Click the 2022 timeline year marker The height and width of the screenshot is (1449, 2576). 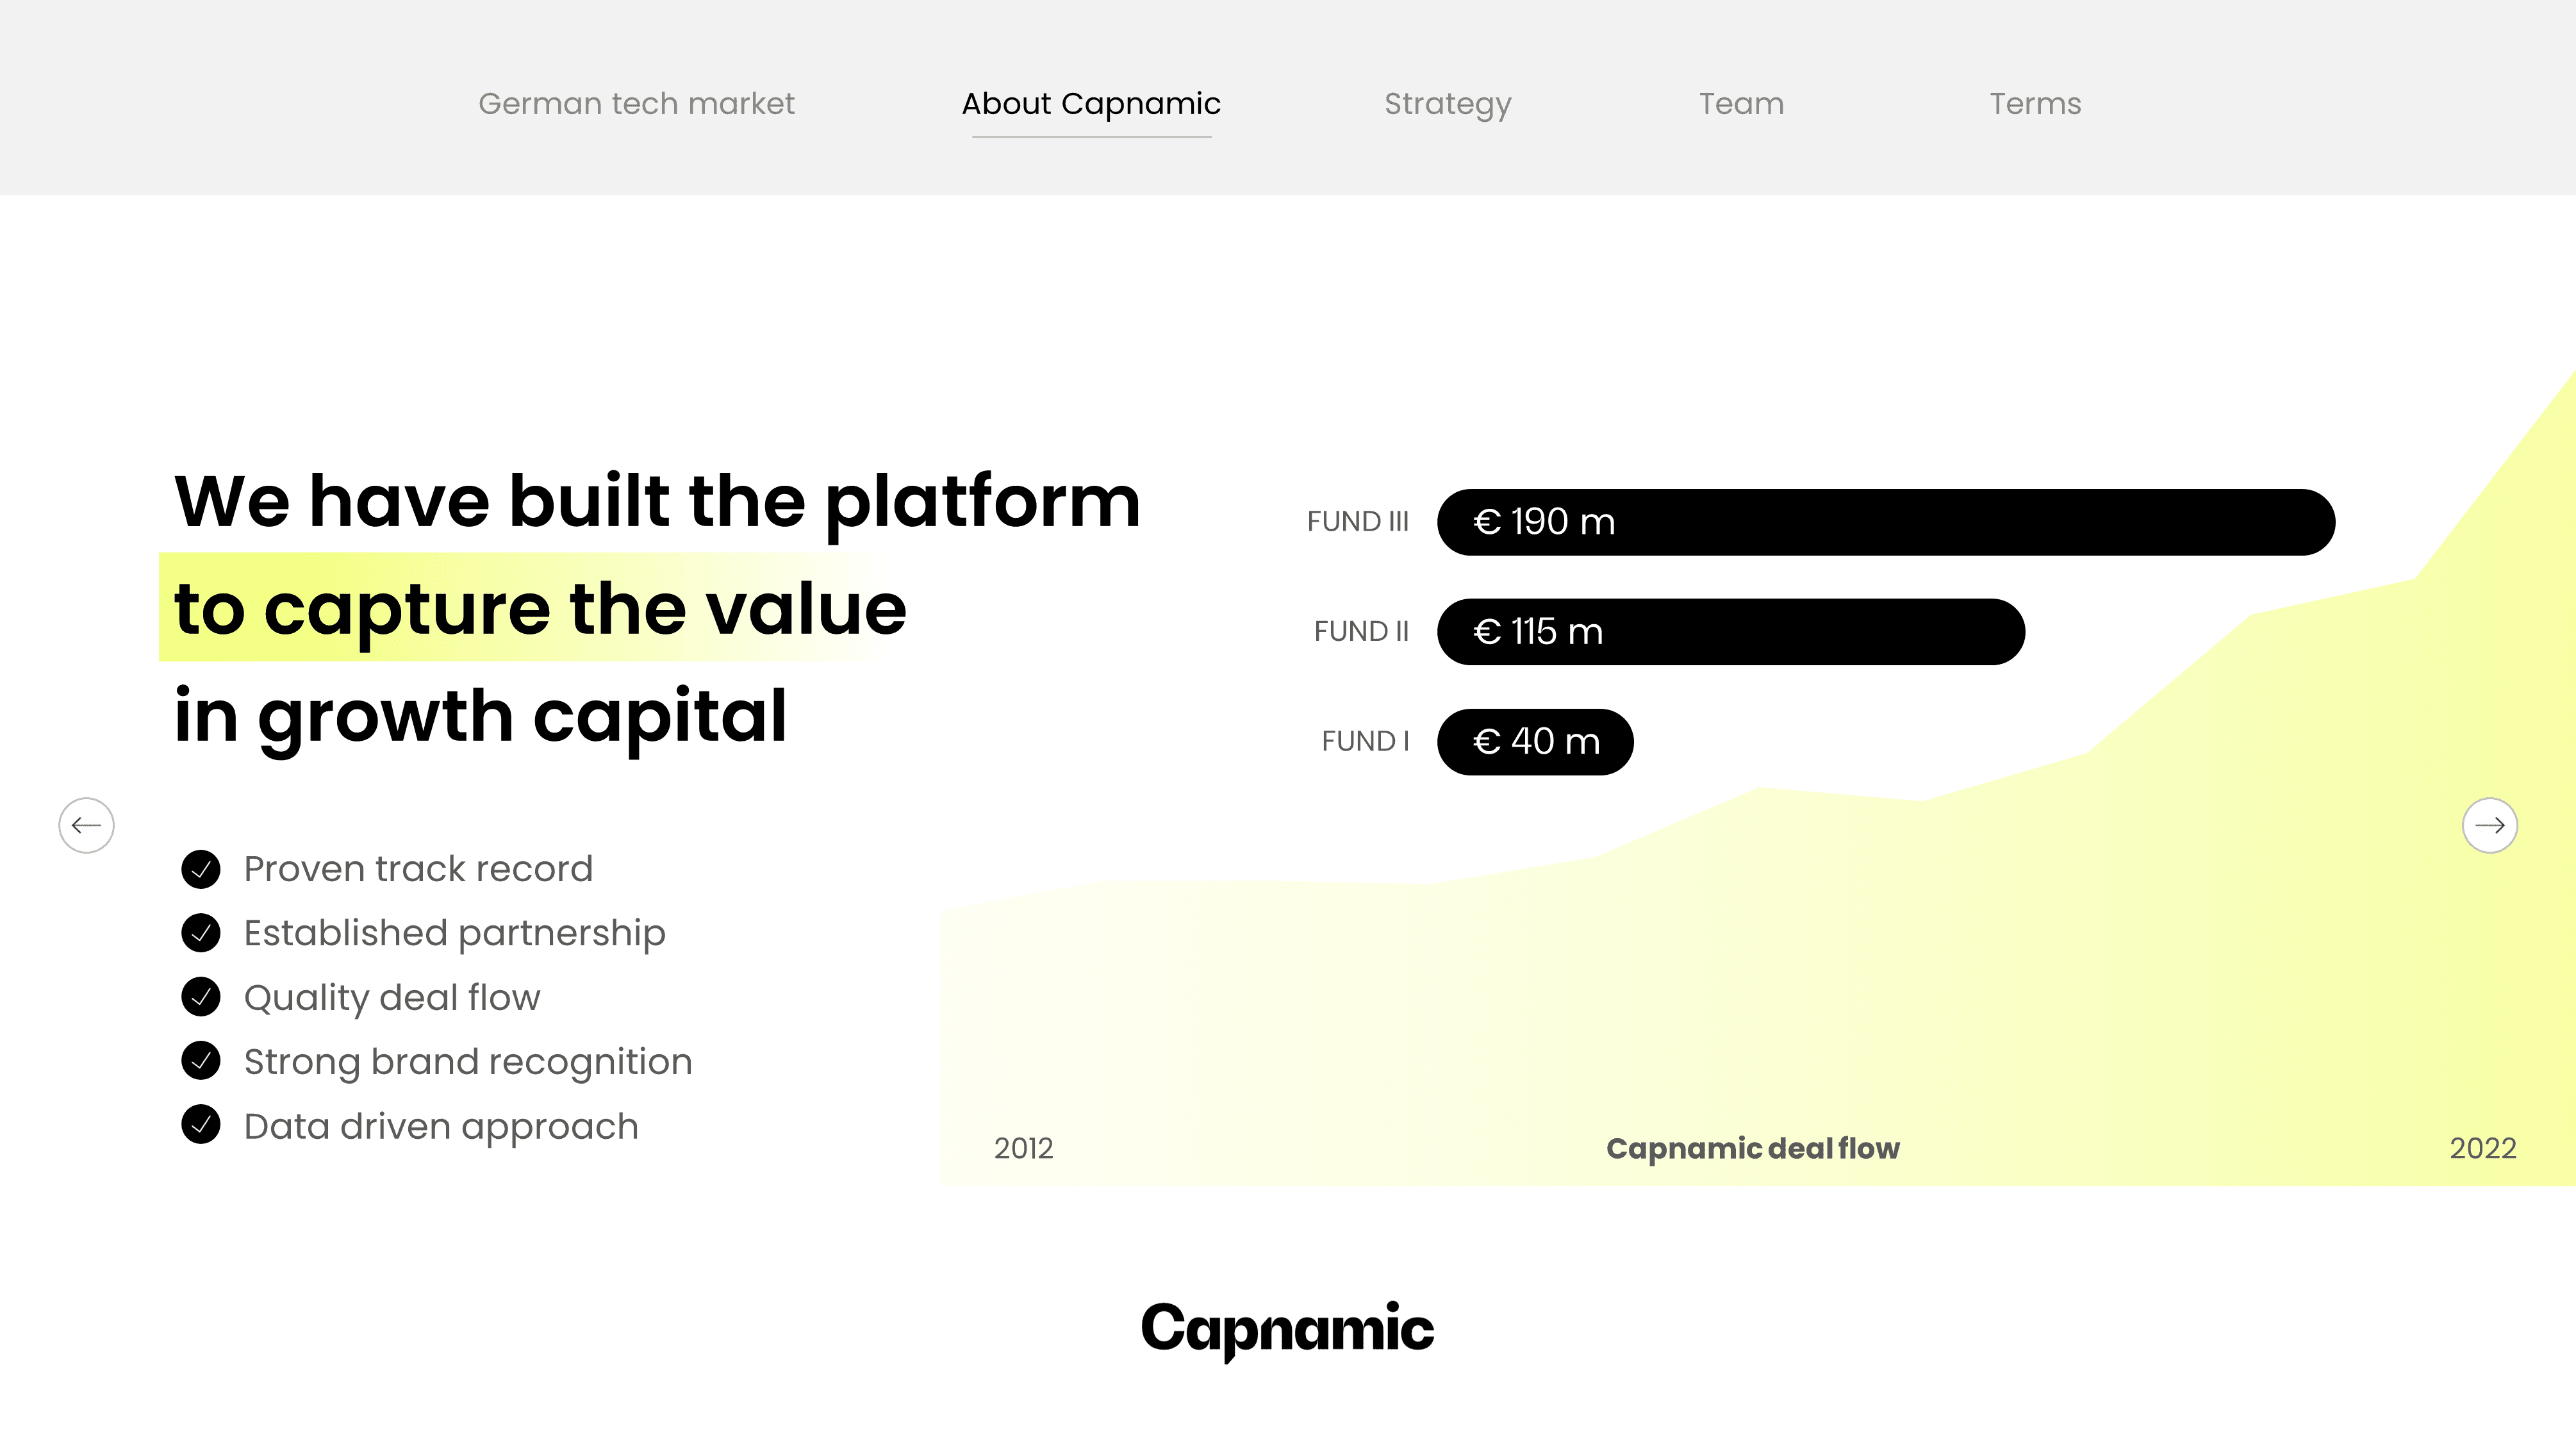[x=2483, y=1149]
